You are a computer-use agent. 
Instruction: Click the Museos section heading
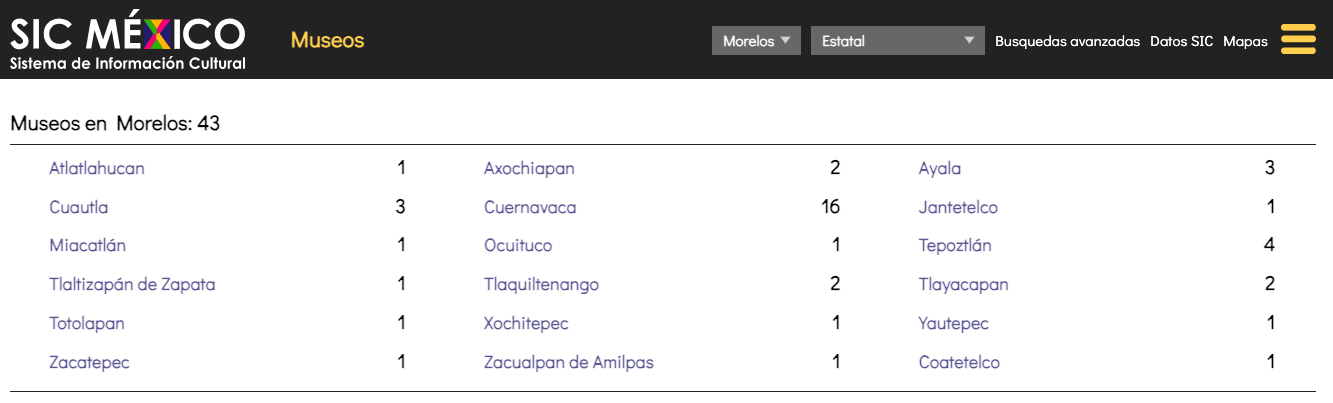[327, 40]
